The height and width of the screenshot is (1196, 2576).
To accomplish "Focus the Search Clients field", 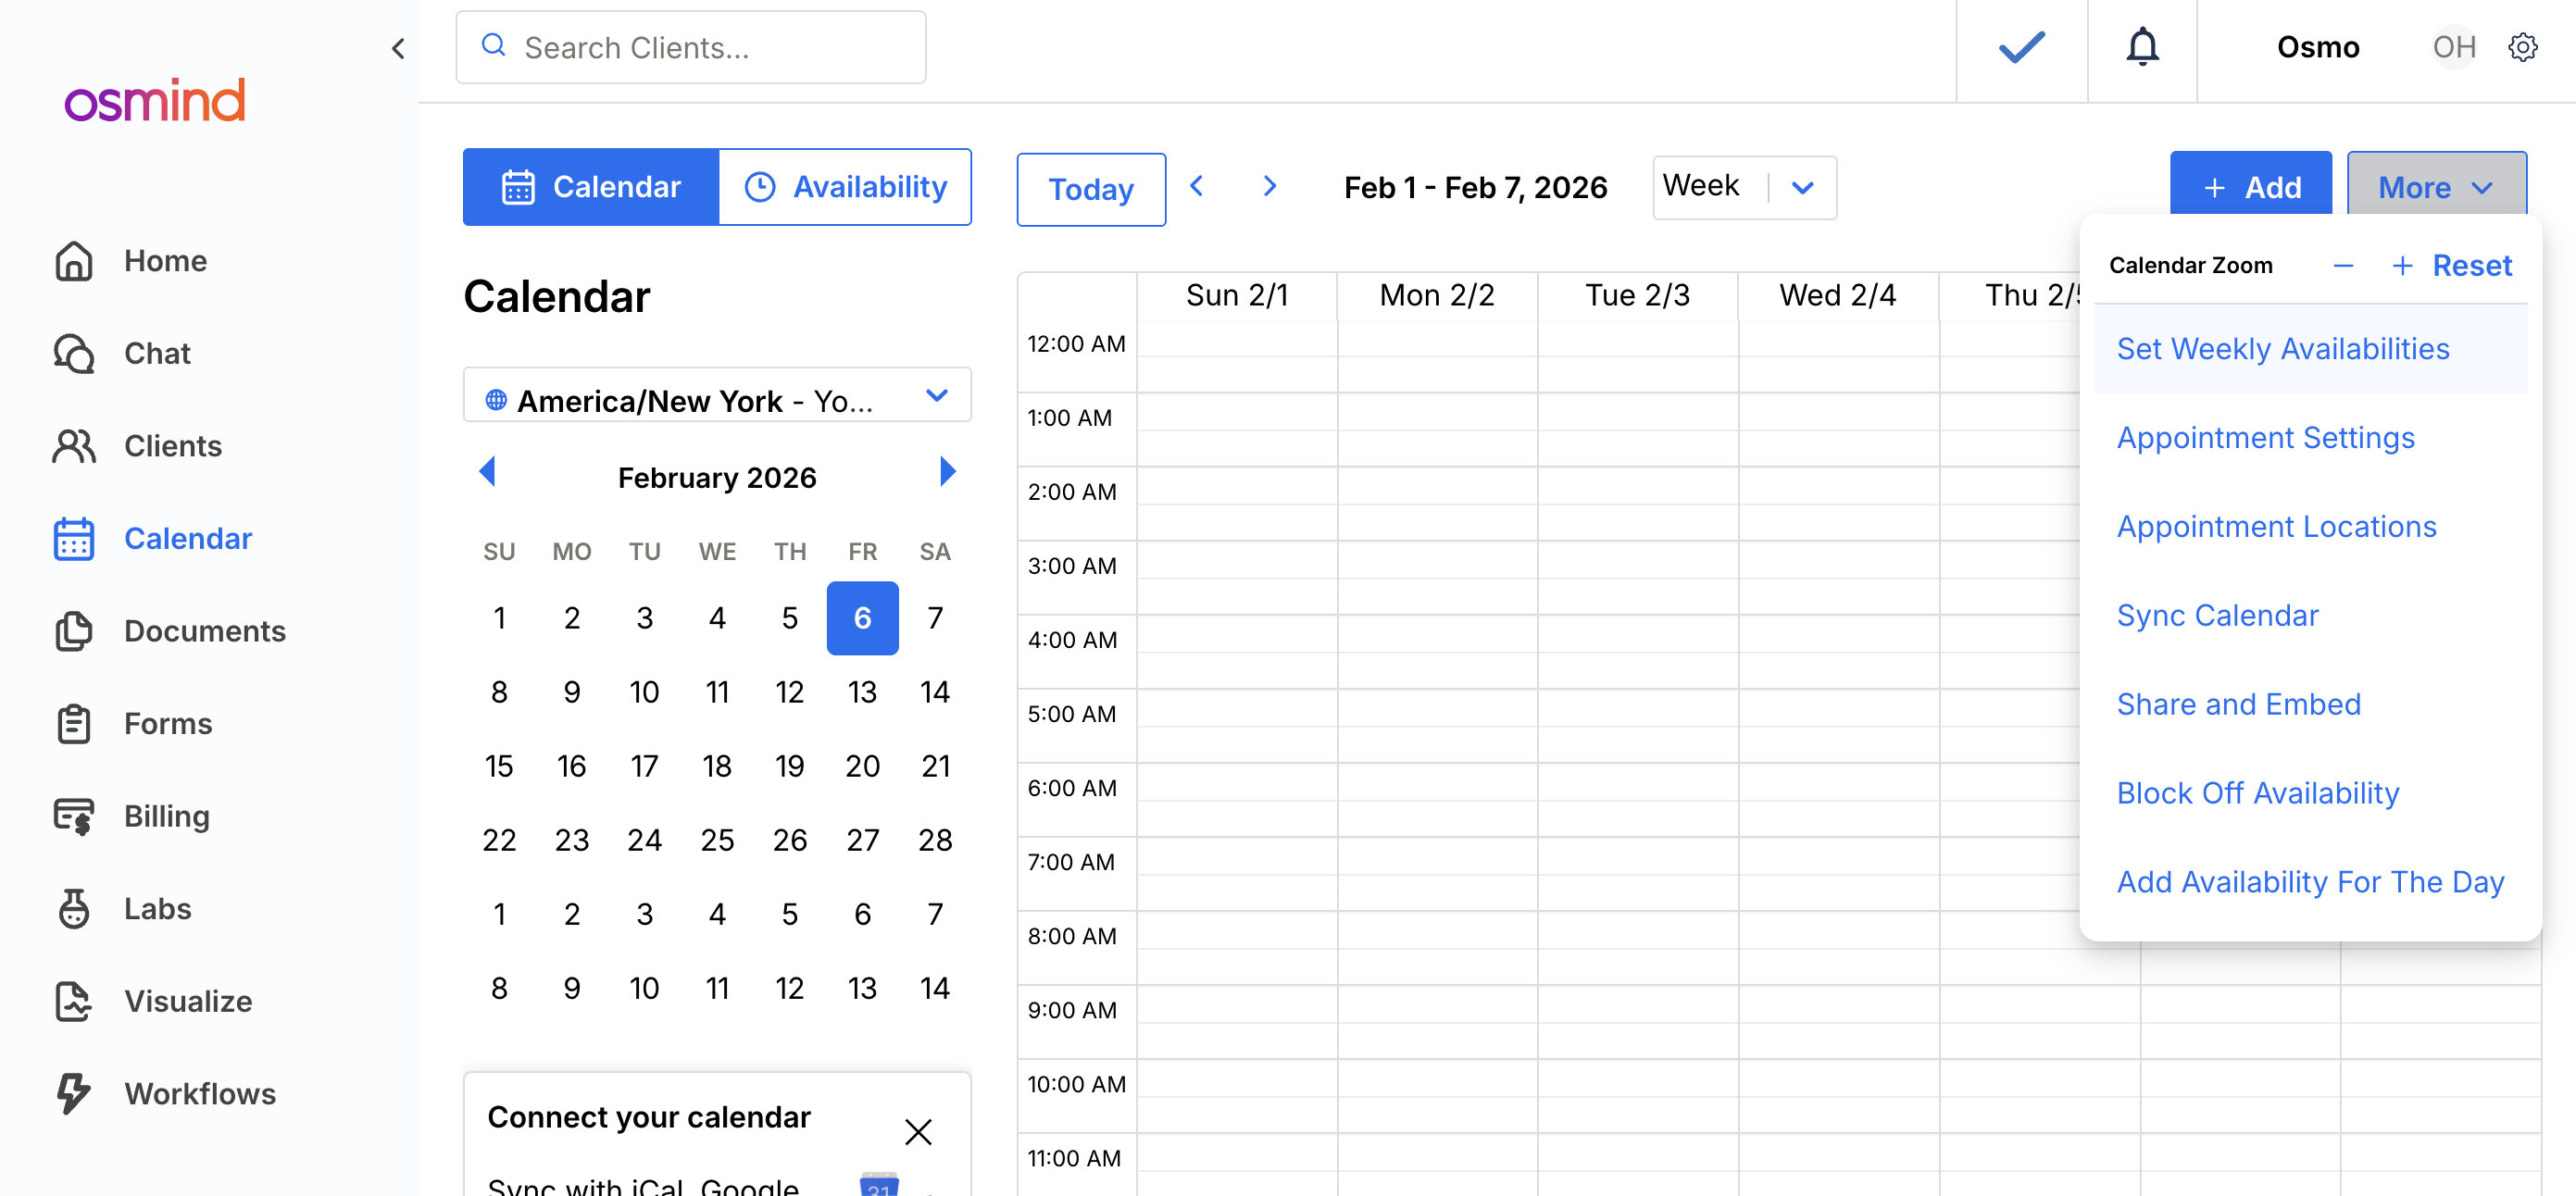I will pos(690,47).
